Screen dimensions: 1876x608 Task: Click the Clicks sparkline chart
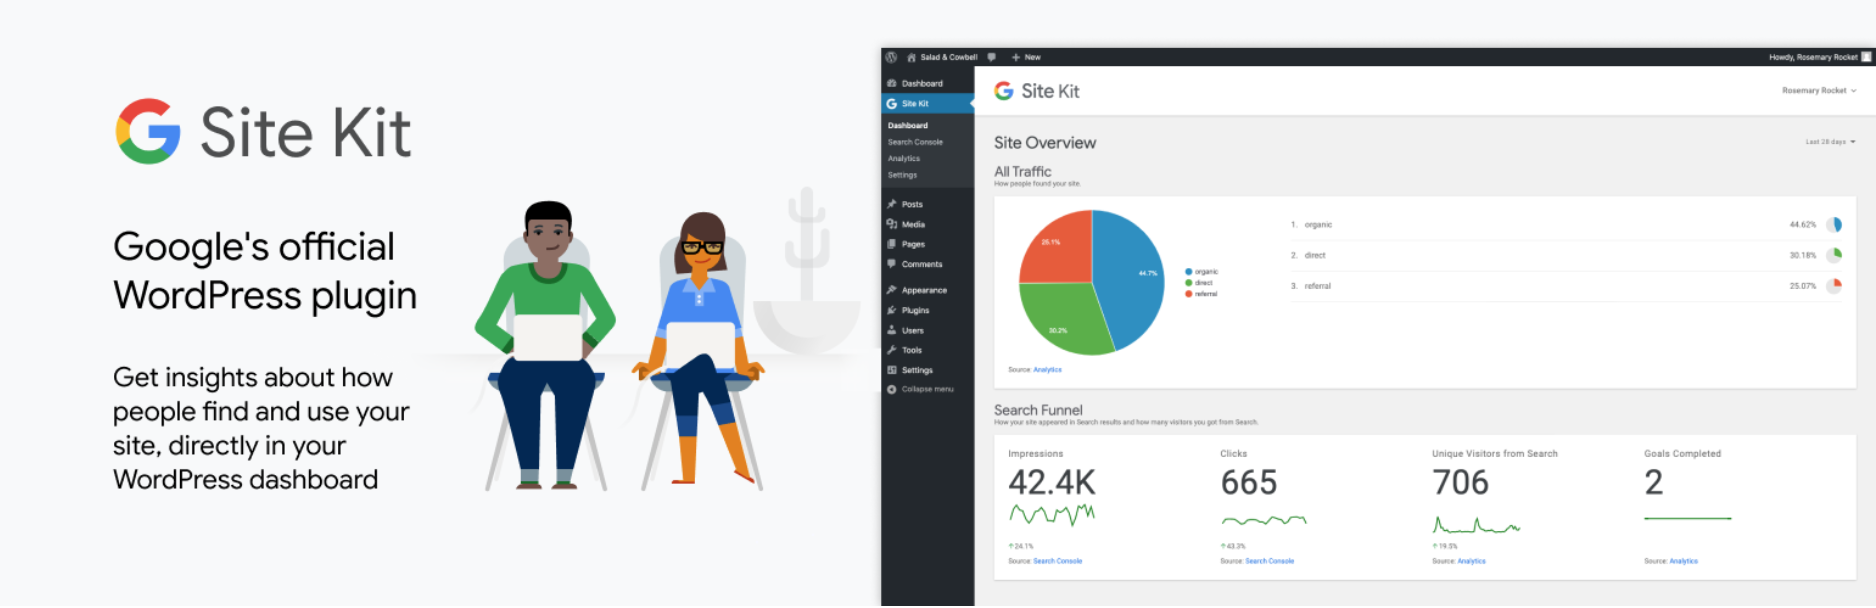(1264, 520)
